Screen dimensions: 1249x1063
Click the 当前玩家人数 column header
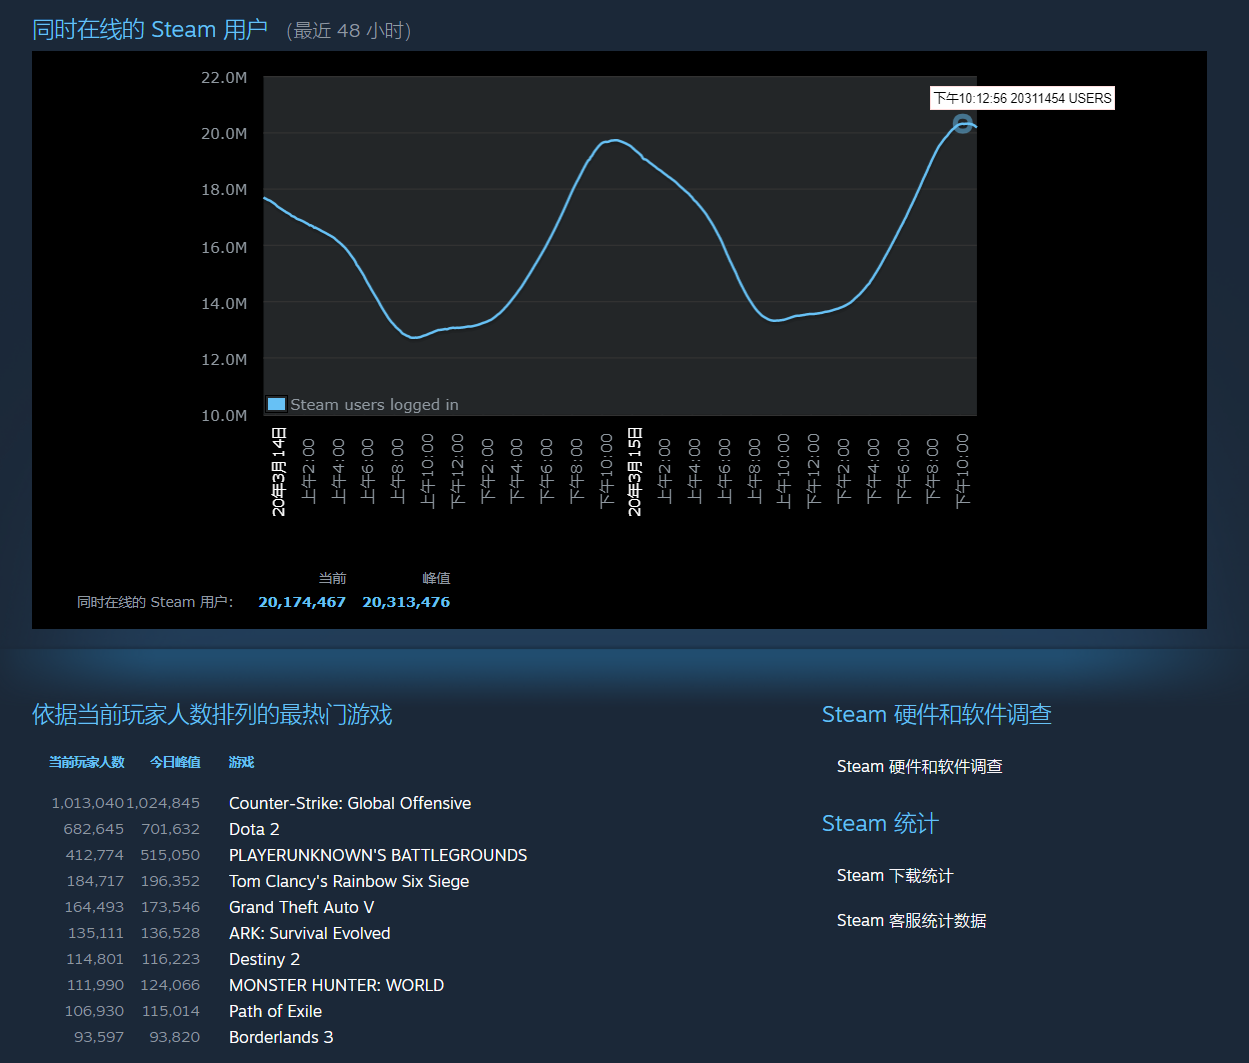(87, 762)
